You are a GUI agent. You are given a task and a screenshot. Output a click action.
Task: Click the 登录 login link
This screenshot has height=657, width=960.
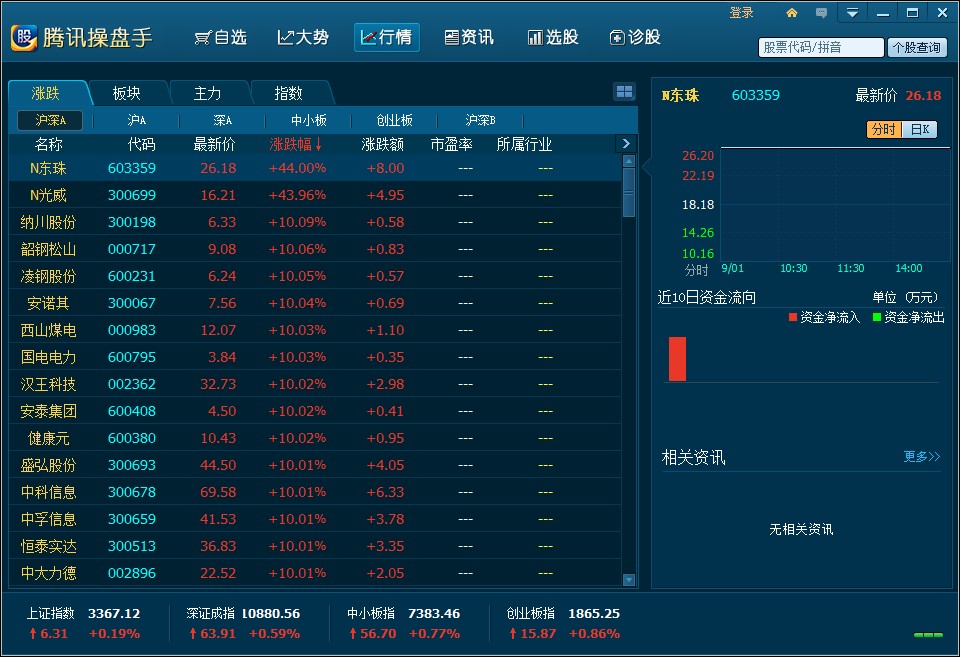click(741, 13)
